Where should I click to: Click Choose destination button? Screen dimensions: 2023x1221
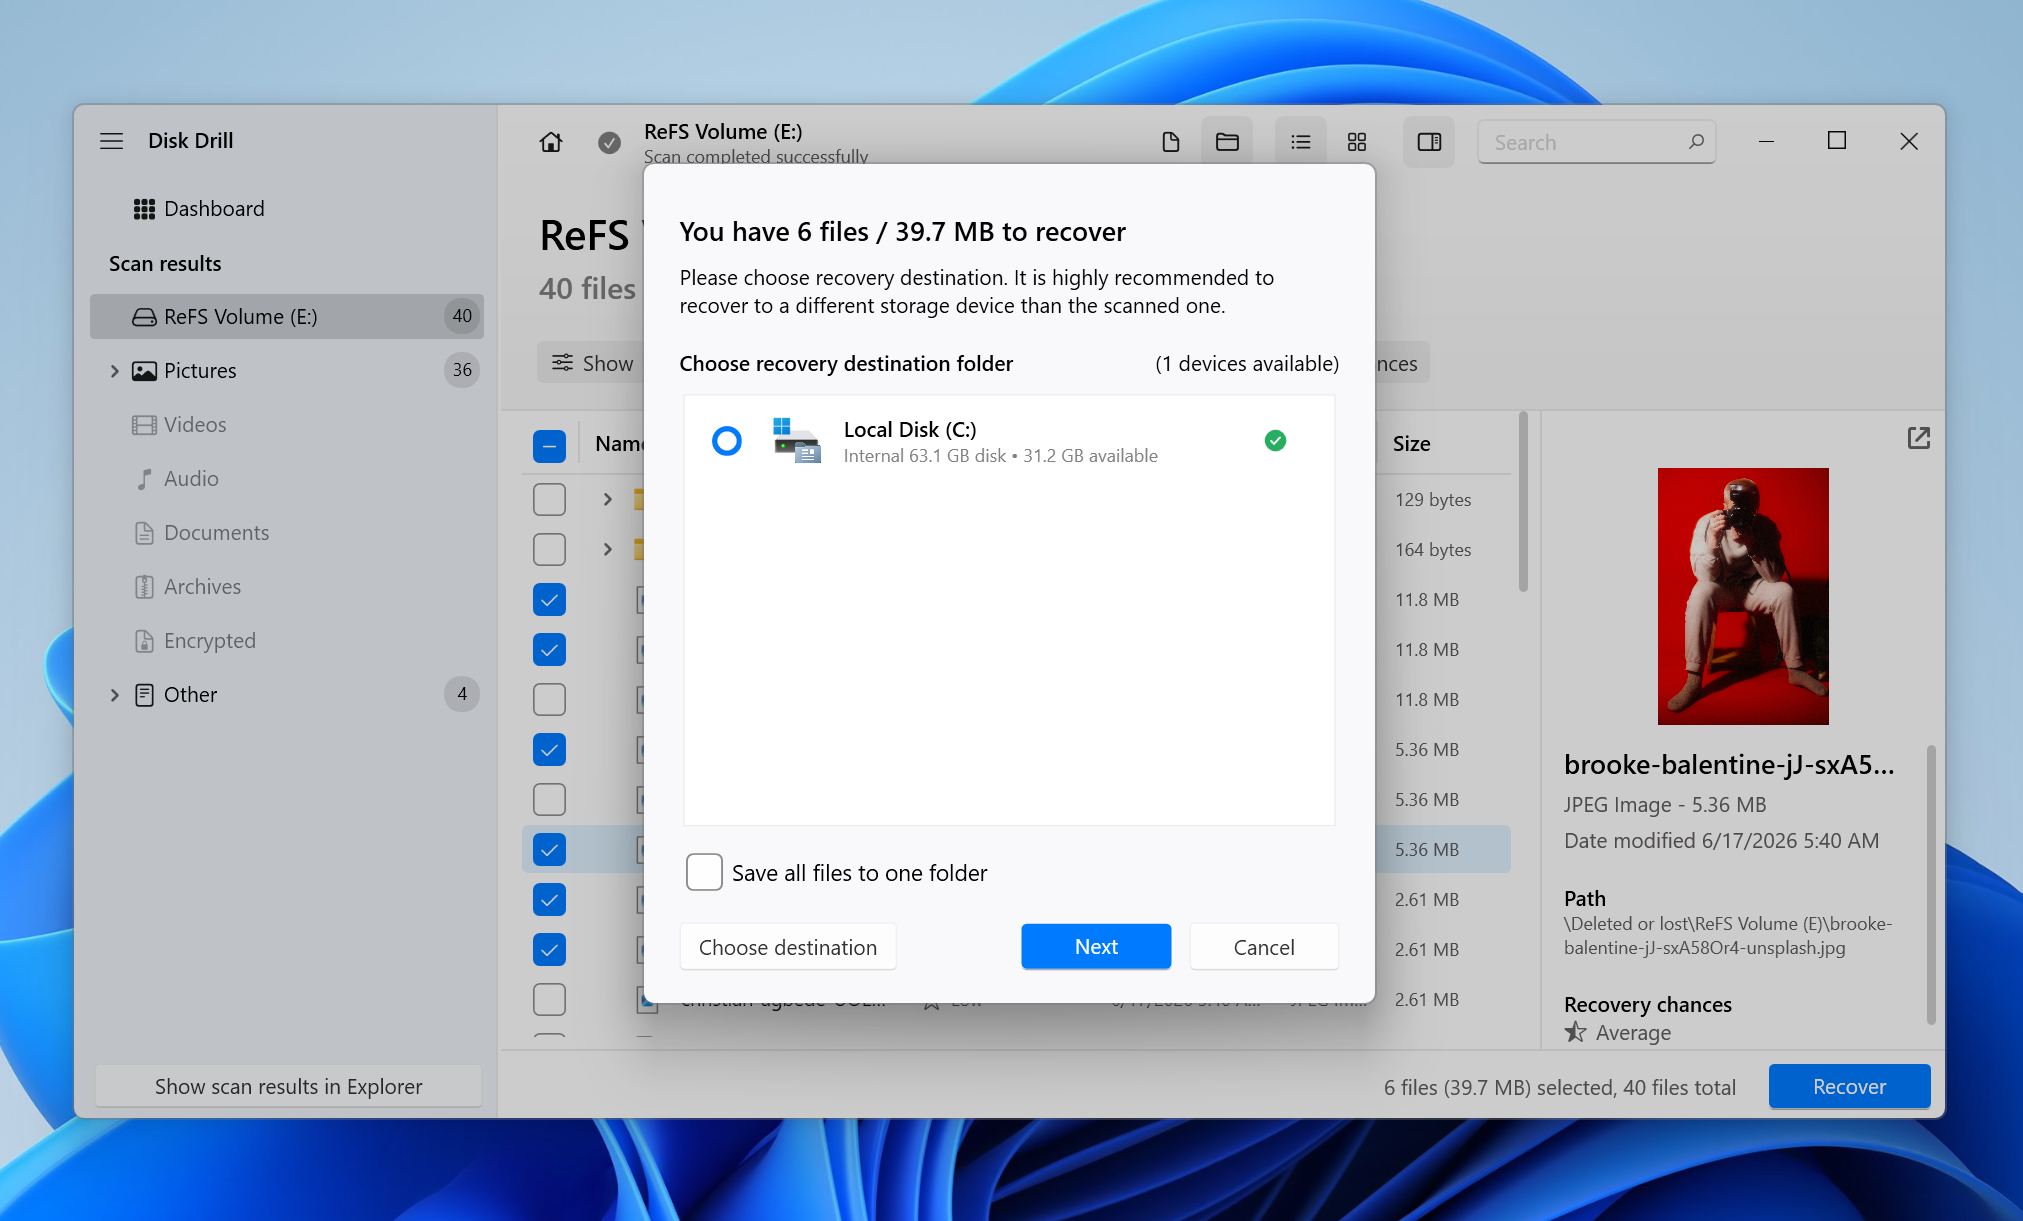(788, 947)
